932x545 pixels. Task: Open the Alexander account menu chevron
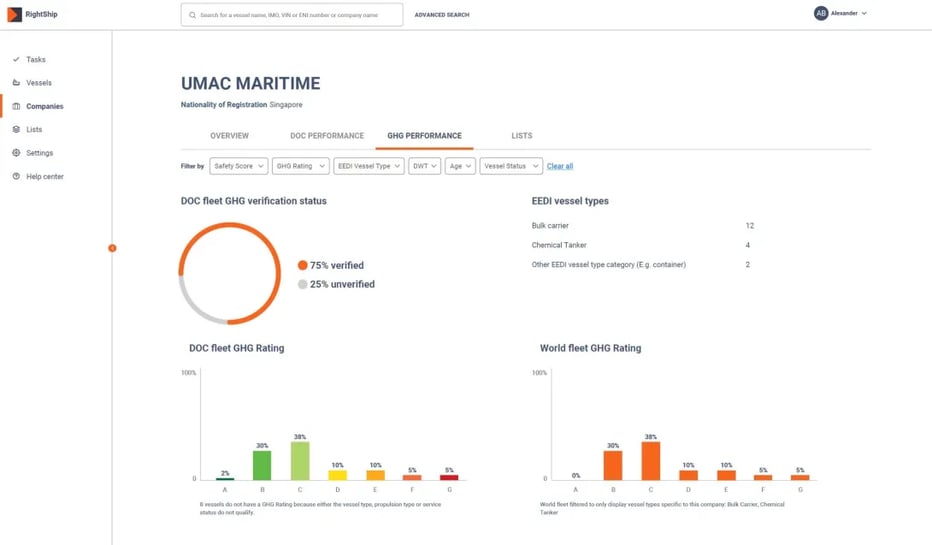click(864, 13)
